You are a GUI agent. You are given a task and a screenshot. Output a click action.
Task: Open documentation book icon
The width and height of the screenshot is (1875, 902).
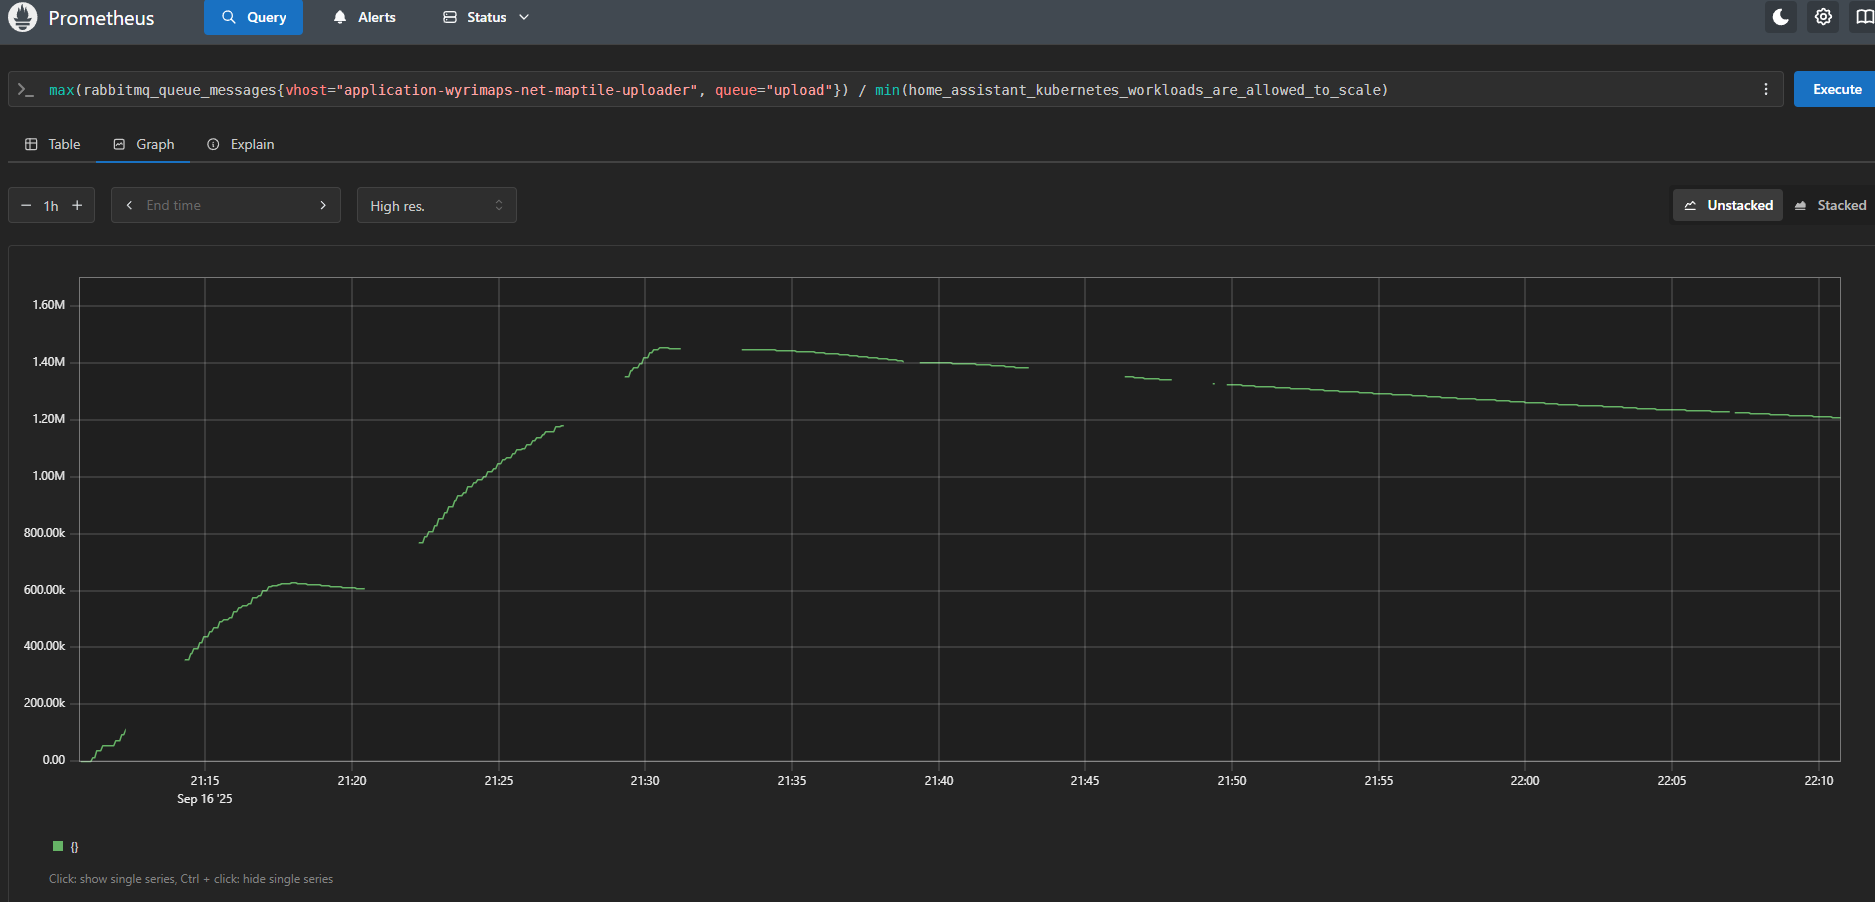coord(1863,17)
